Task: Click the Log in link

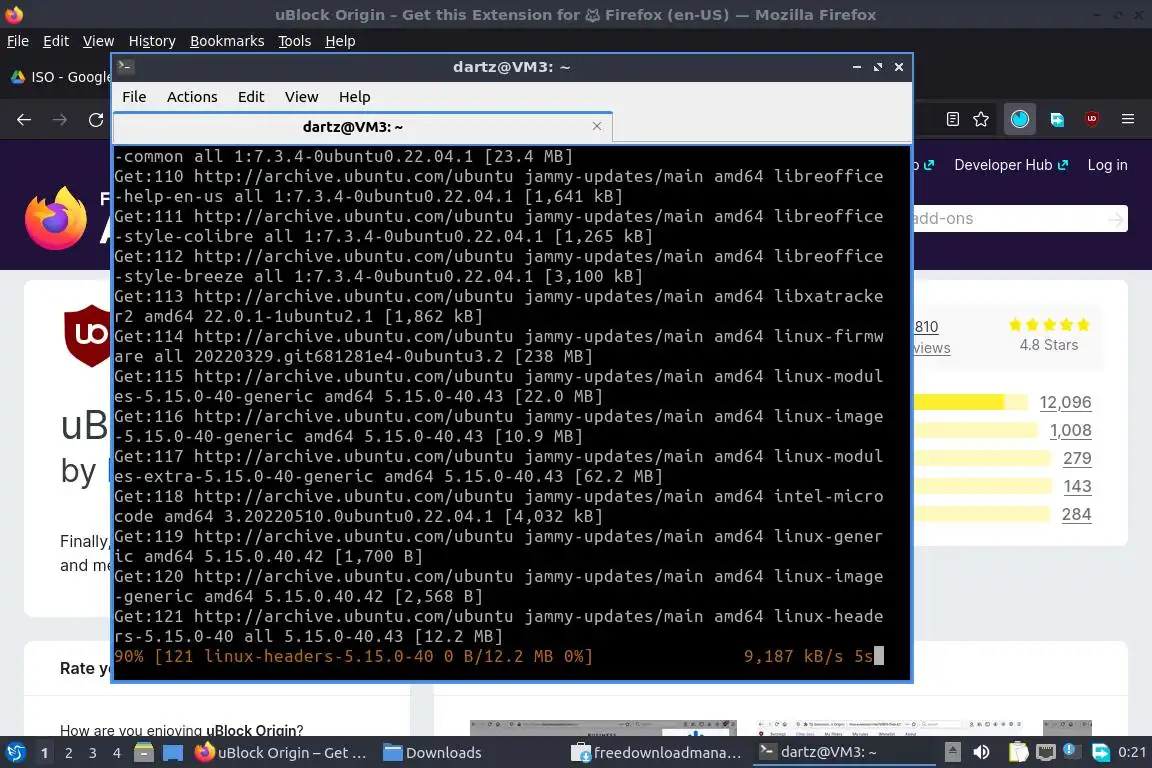Action: pos(1107,165)
